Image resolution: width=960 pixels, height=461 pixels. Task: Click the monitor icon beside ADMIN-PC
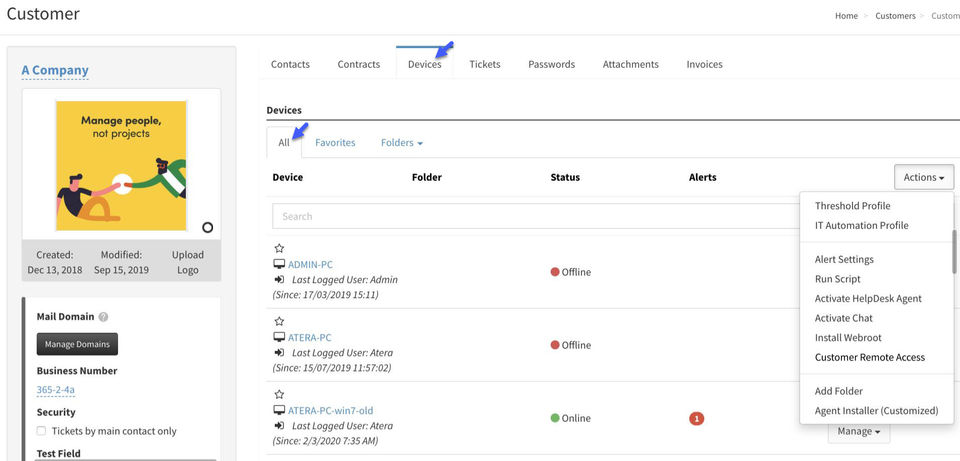coord(279,264)
